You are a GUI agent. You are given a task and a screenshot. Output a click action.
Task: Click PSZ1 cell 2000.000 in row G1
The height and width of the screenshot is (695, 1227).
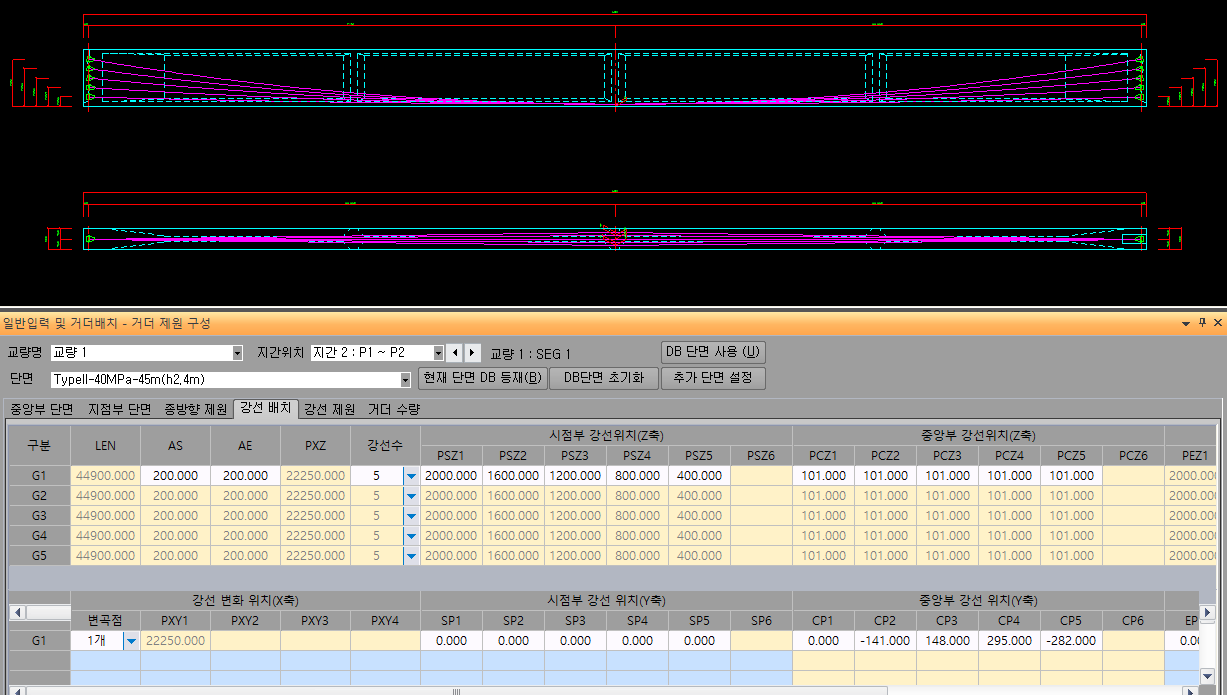coord(451,476)
